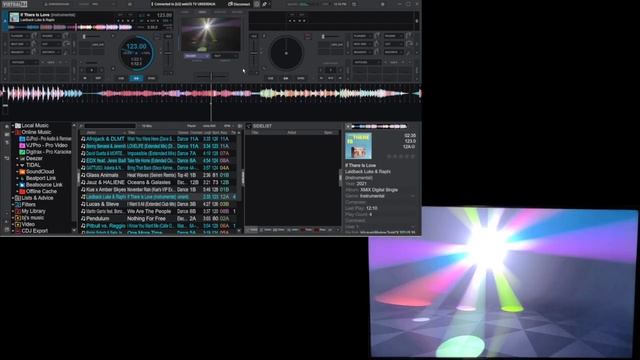Open the Genre dropdown in track info panel
The height and width of the screenshot is (360, 640).
click(413, 196)
